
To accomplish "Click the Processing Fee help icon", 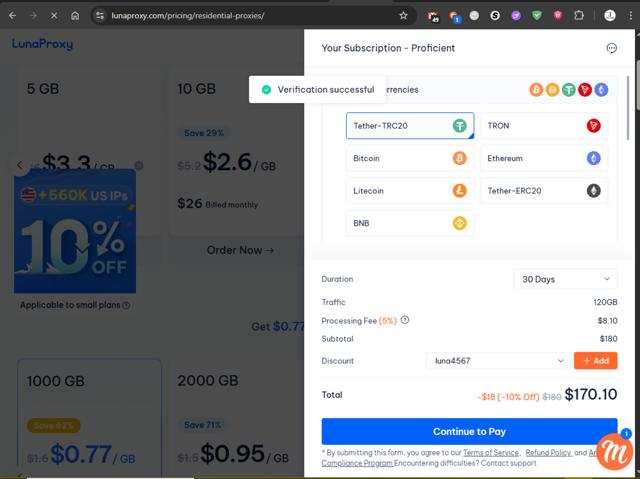I will (404, 320).
